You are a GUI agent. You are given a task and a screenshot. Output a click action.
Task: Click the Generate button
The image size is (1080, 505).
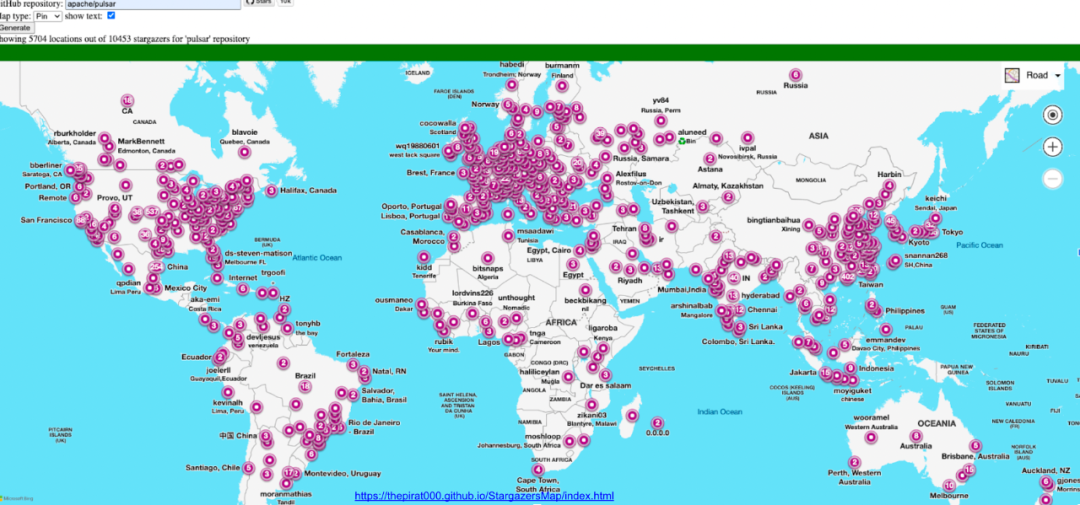click(15, 28)
